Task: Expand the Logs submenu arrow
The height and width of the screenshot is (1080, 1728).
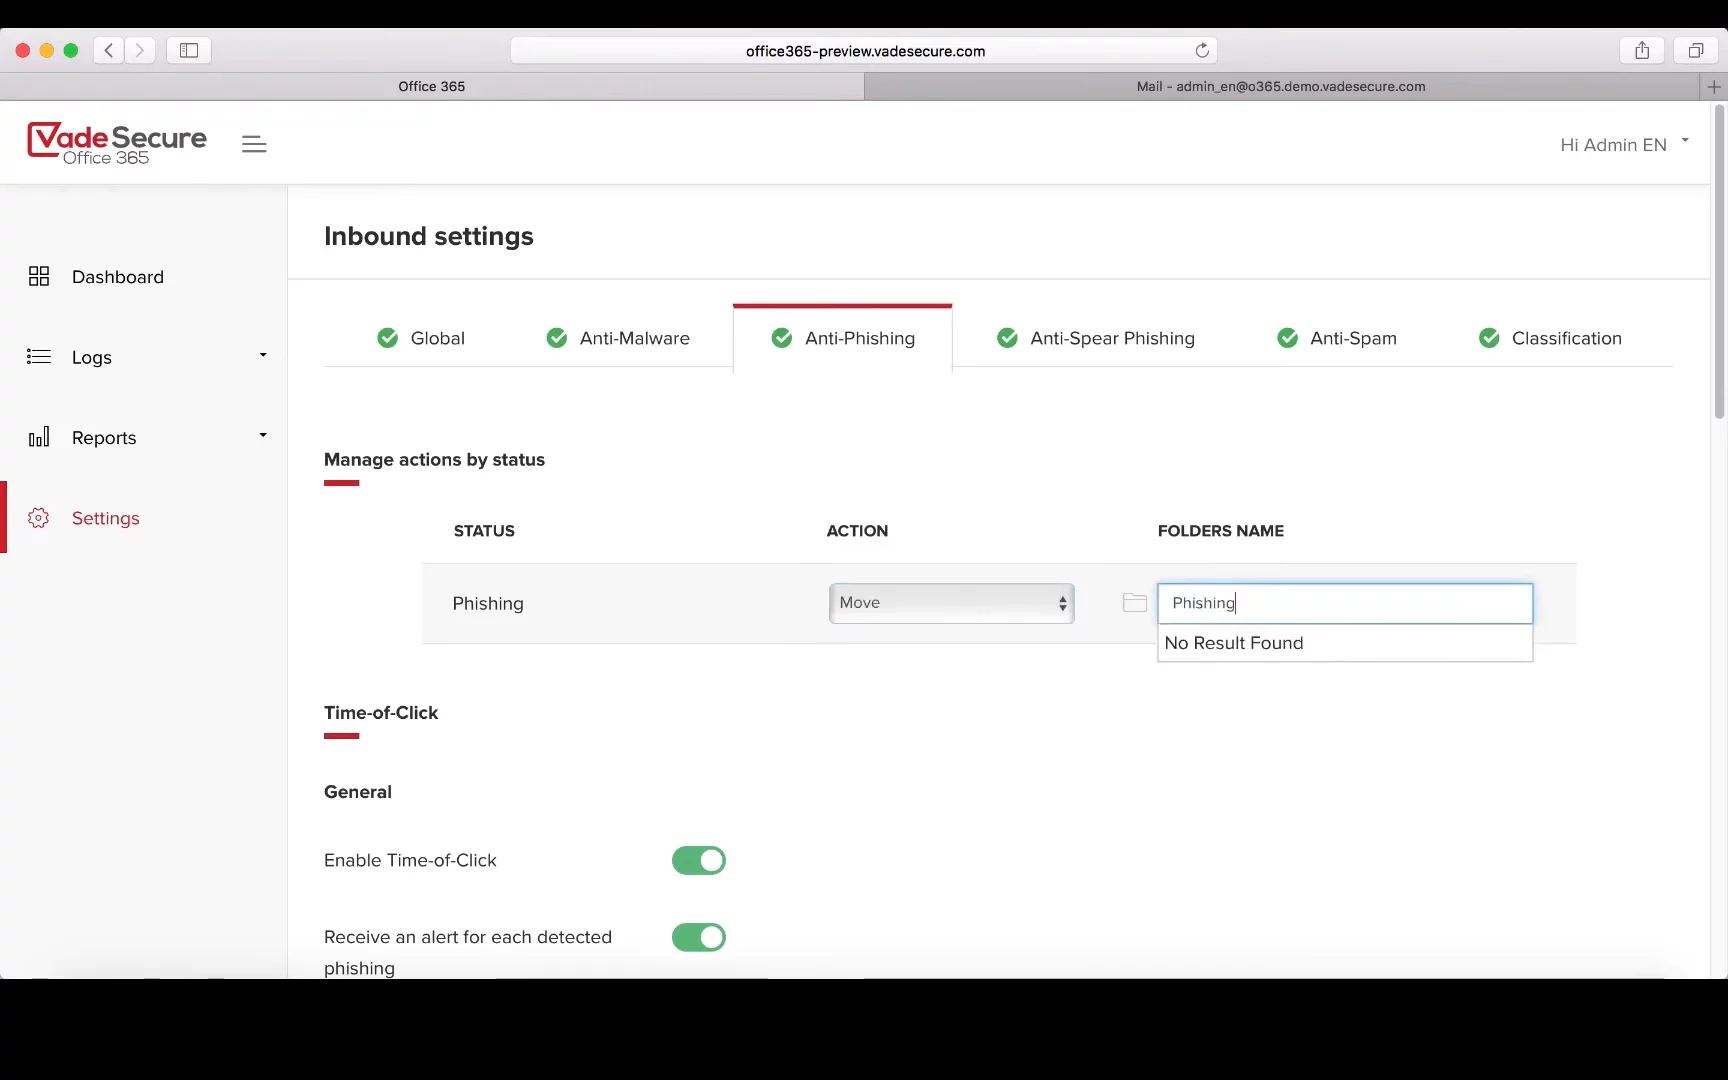Action: click(x=263, y=356)
